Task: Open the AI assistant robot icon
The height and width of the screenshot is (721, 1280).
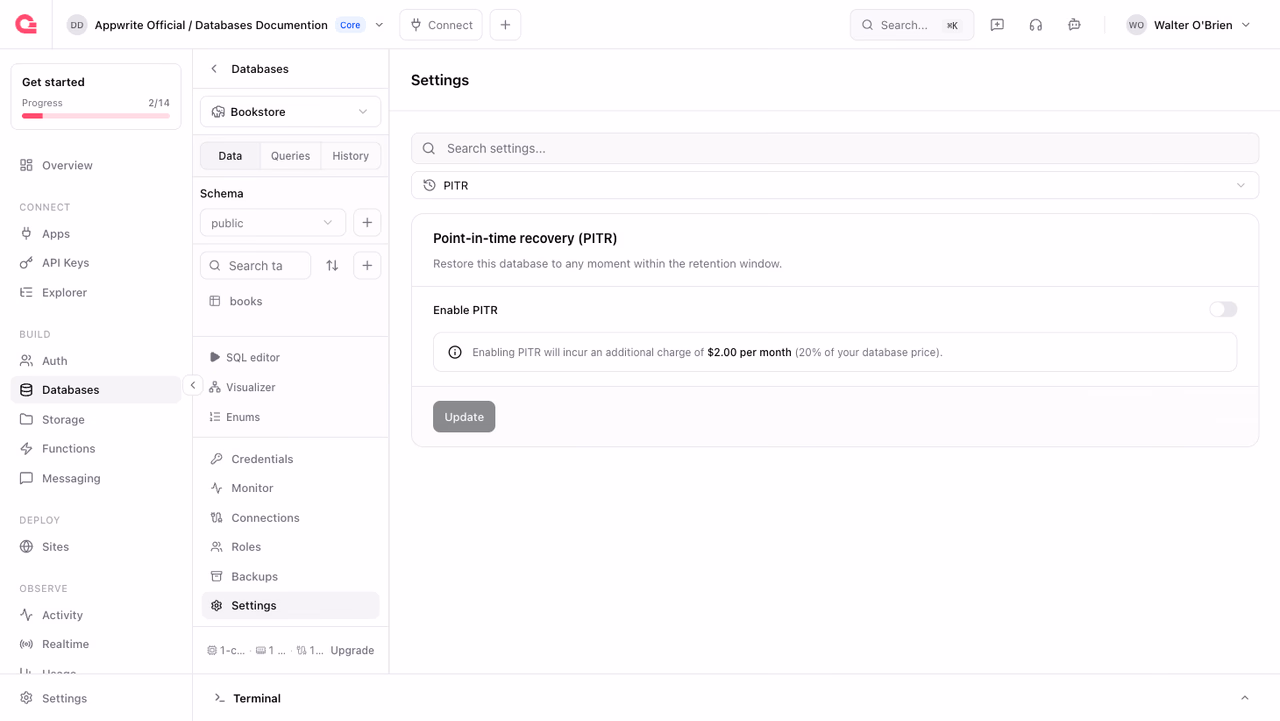Action: click(1074, 25)
